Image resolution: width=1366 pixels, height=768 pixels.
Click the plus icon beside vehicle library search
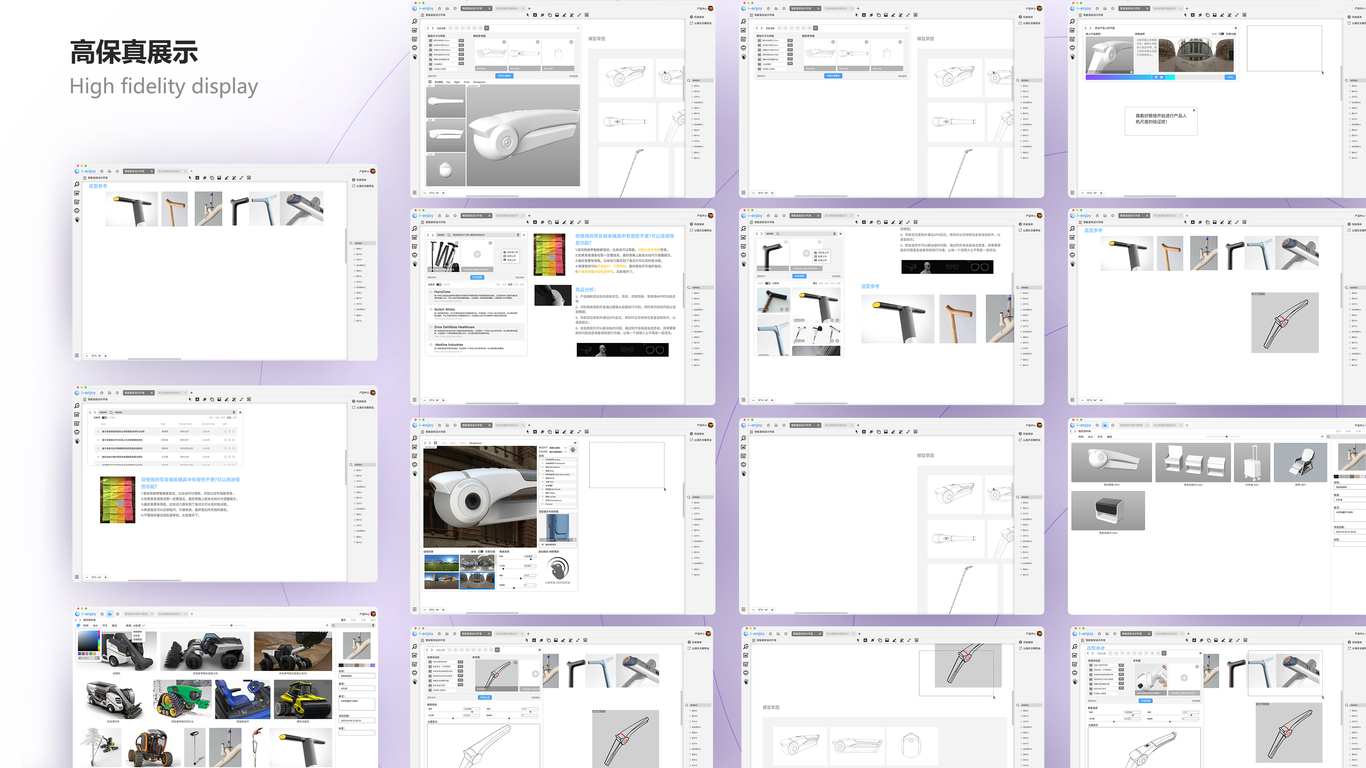coord(327,626)
